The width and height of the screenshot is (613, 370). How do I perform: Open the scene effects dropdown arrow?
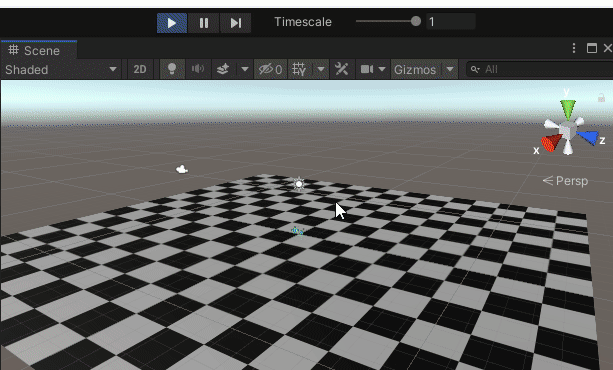coord(245,69)
